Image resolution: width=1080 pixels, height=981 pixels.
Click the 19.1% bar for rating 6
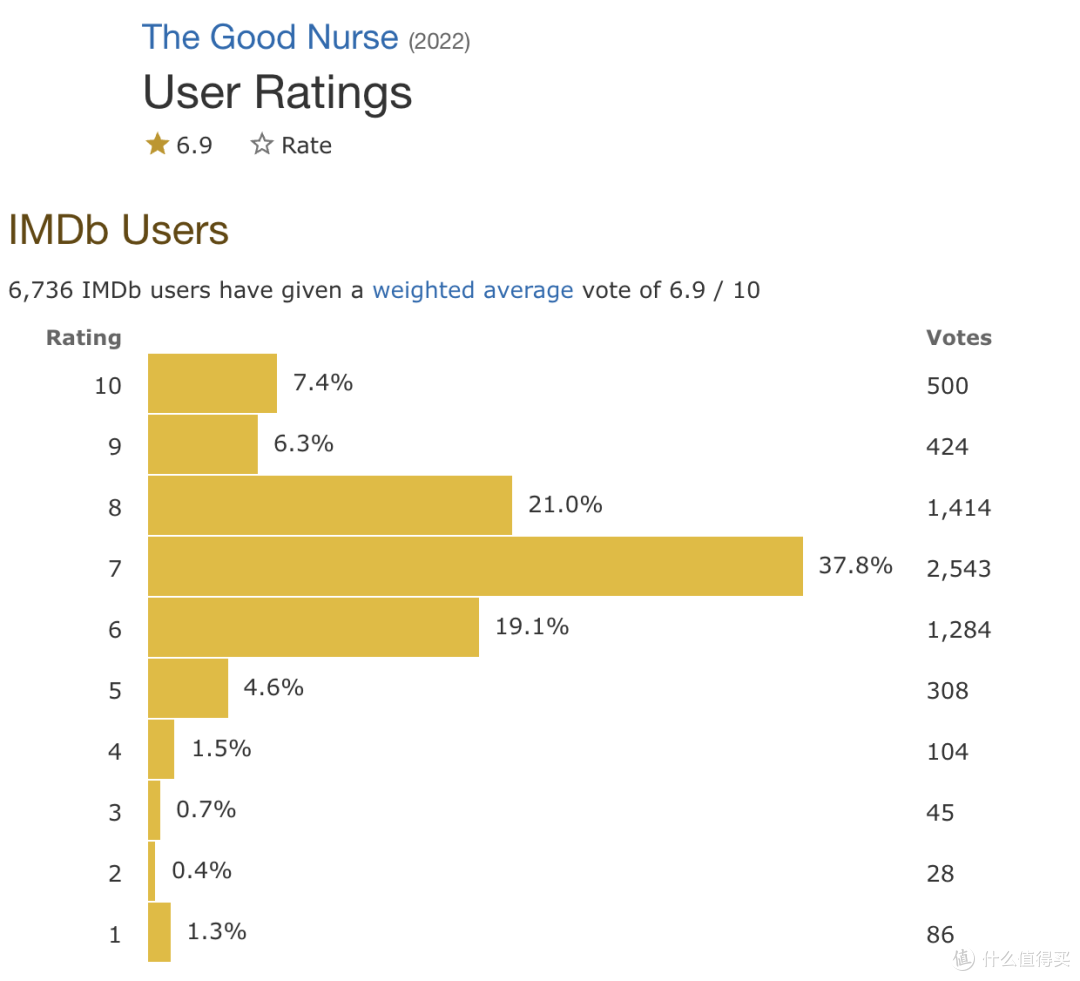(x=313, y=627)
